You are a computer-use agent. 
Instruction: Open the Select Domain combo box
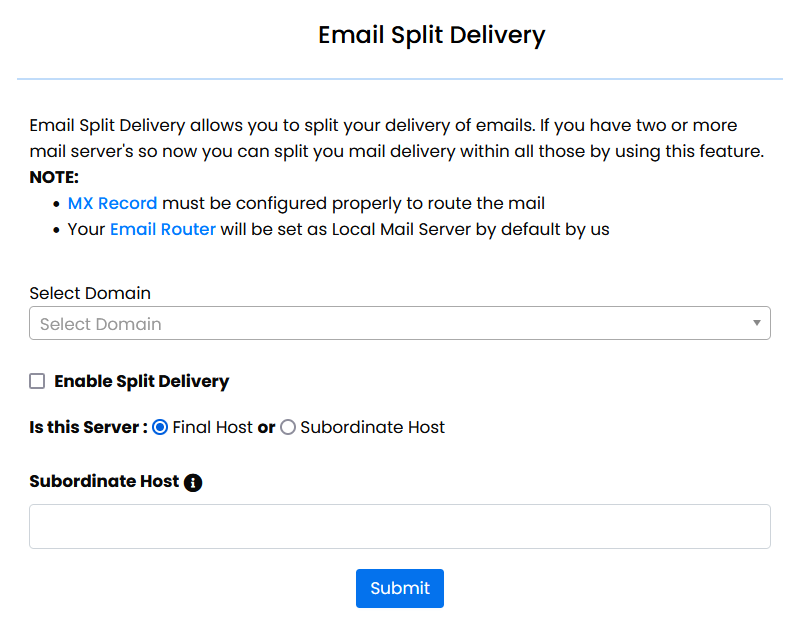click(x=399, y=323)
